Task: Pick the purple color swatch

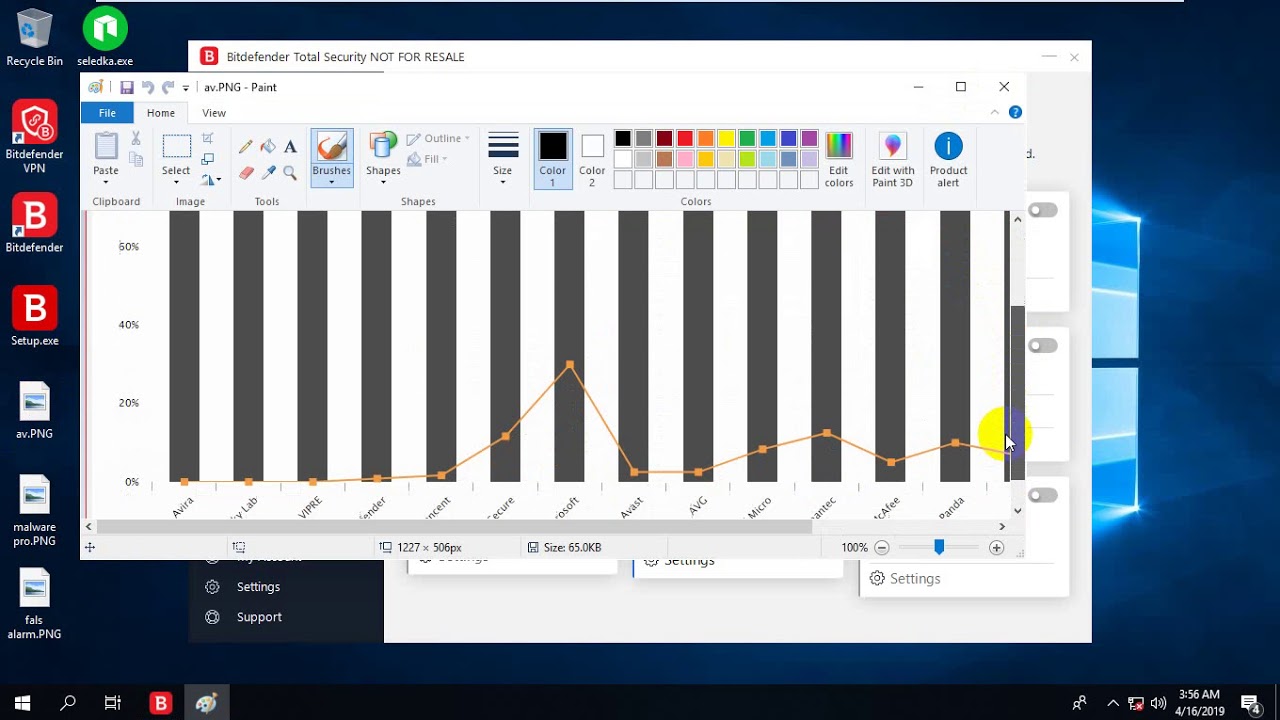Action: [810, 139]
